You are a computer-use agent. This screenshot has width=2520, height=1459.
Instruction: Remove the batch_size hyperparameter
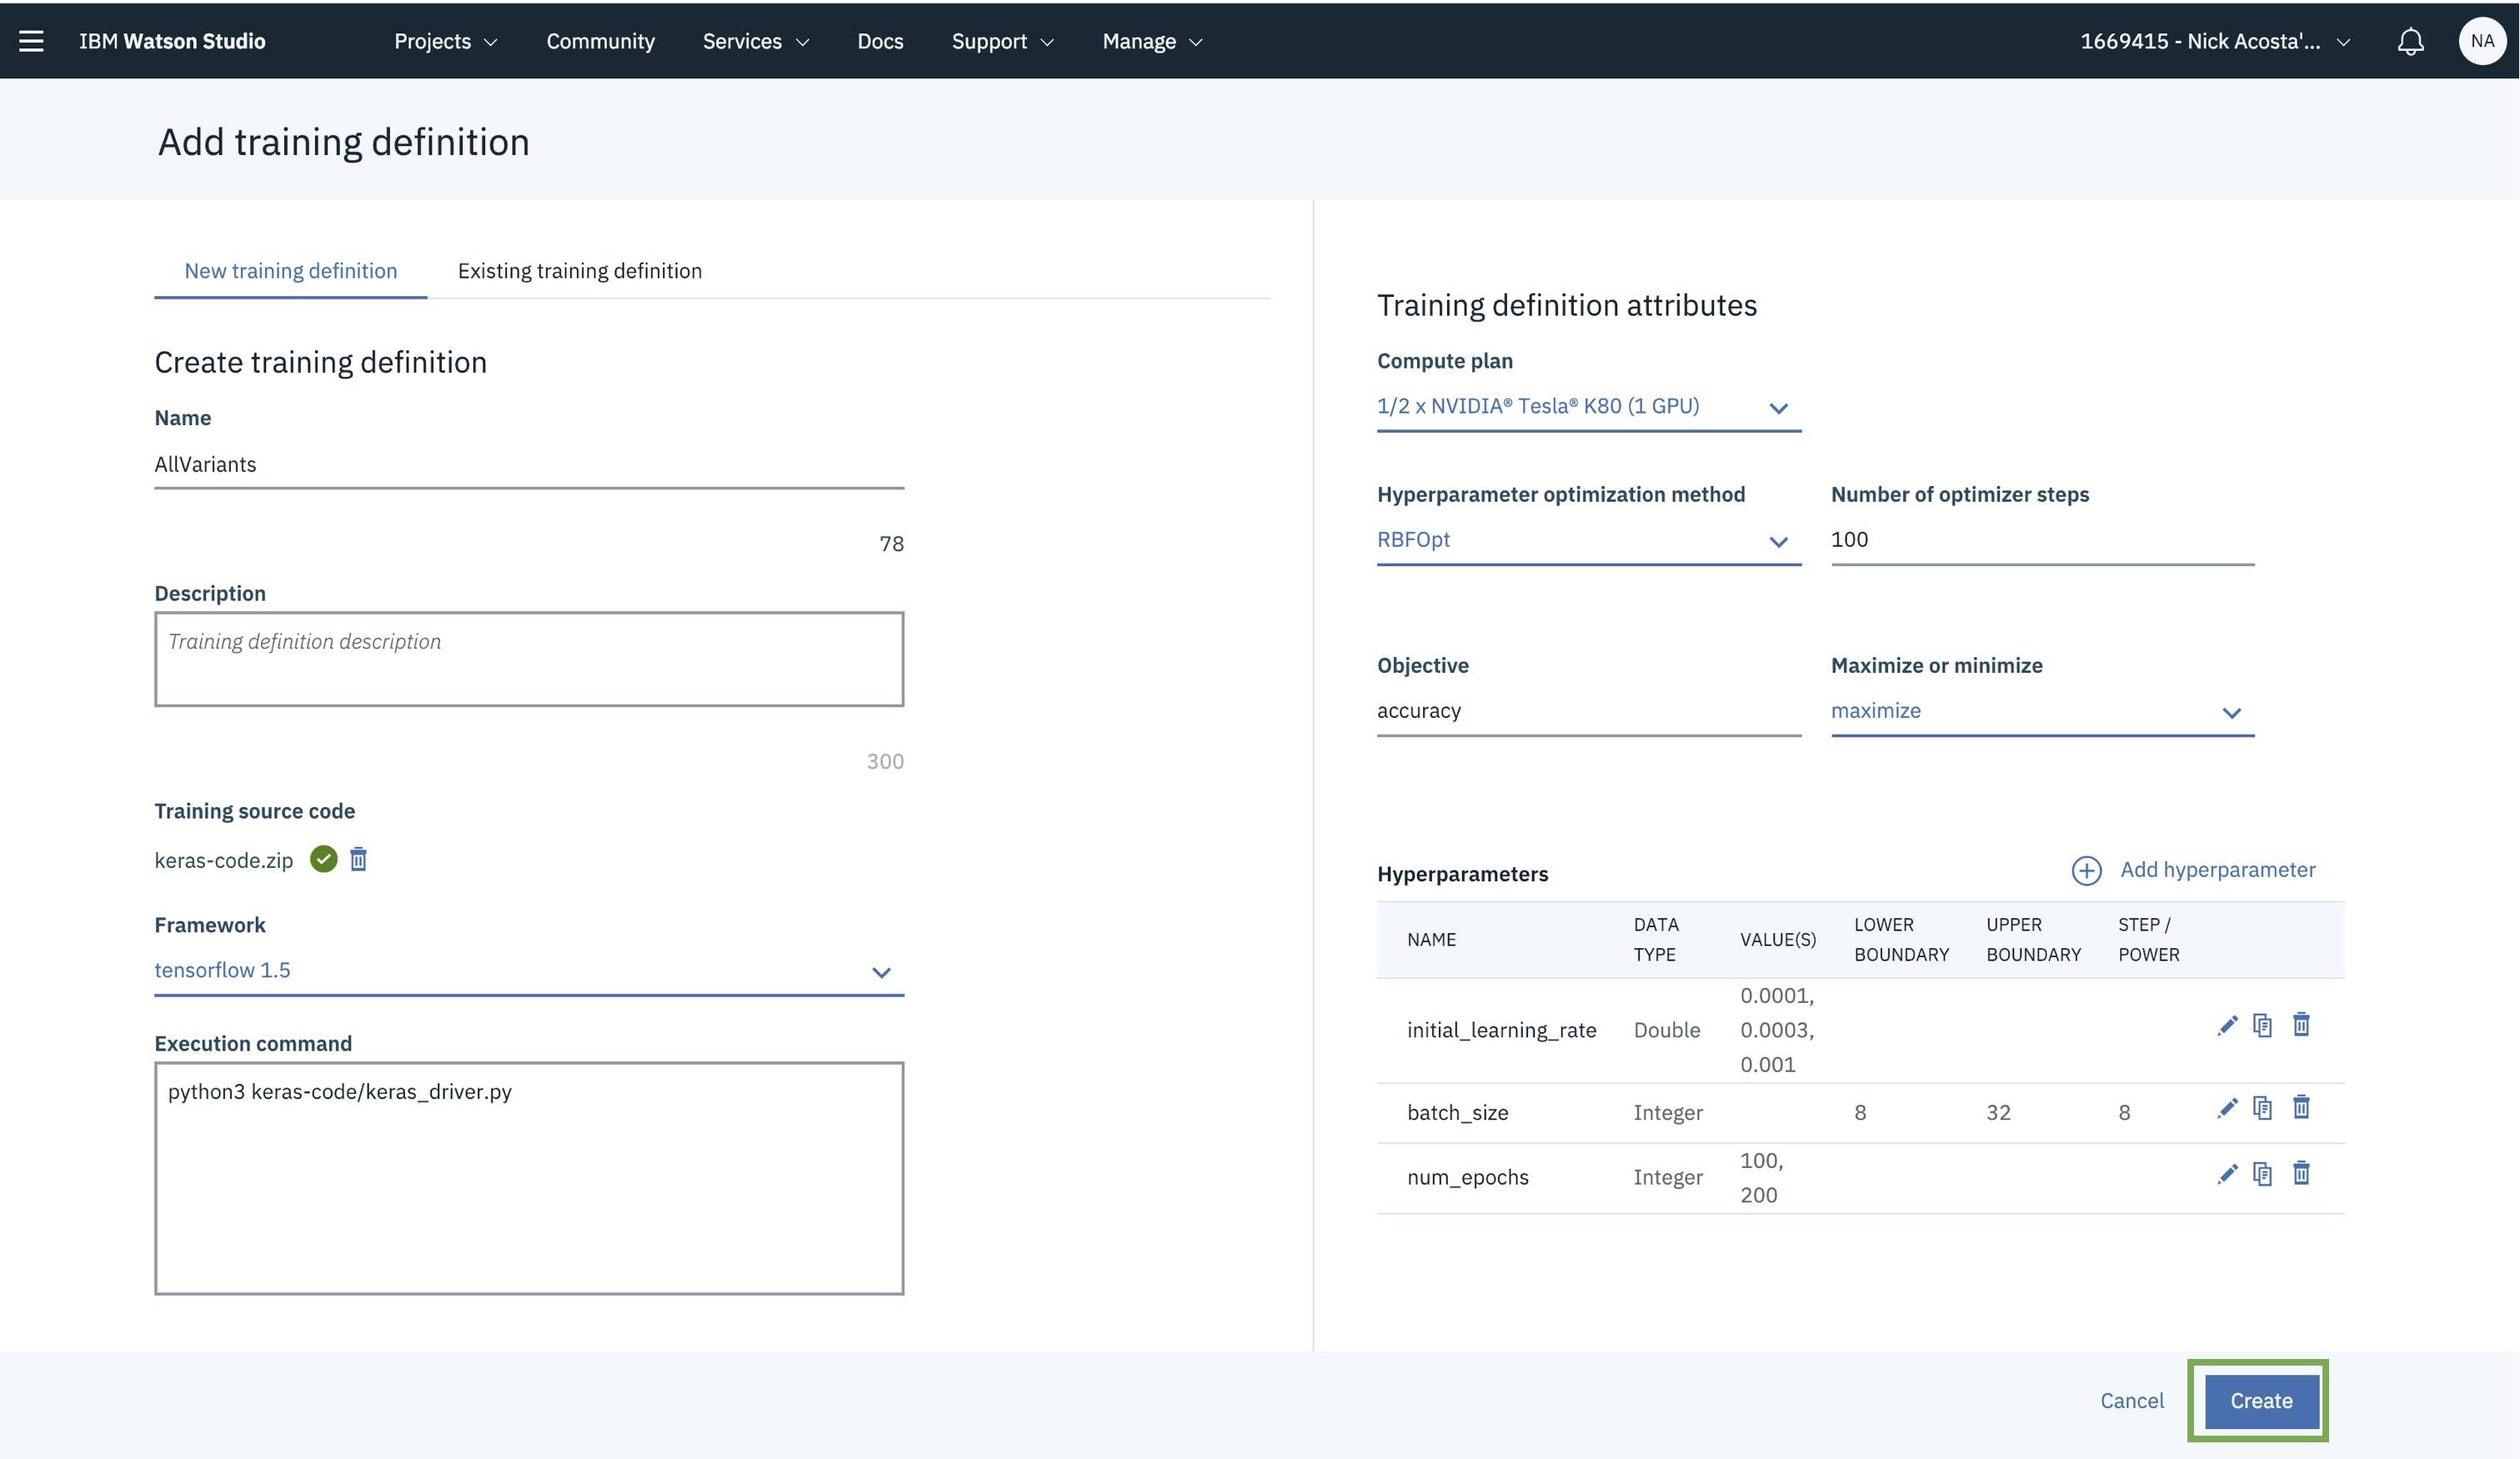click(x=2301, y=1108)
